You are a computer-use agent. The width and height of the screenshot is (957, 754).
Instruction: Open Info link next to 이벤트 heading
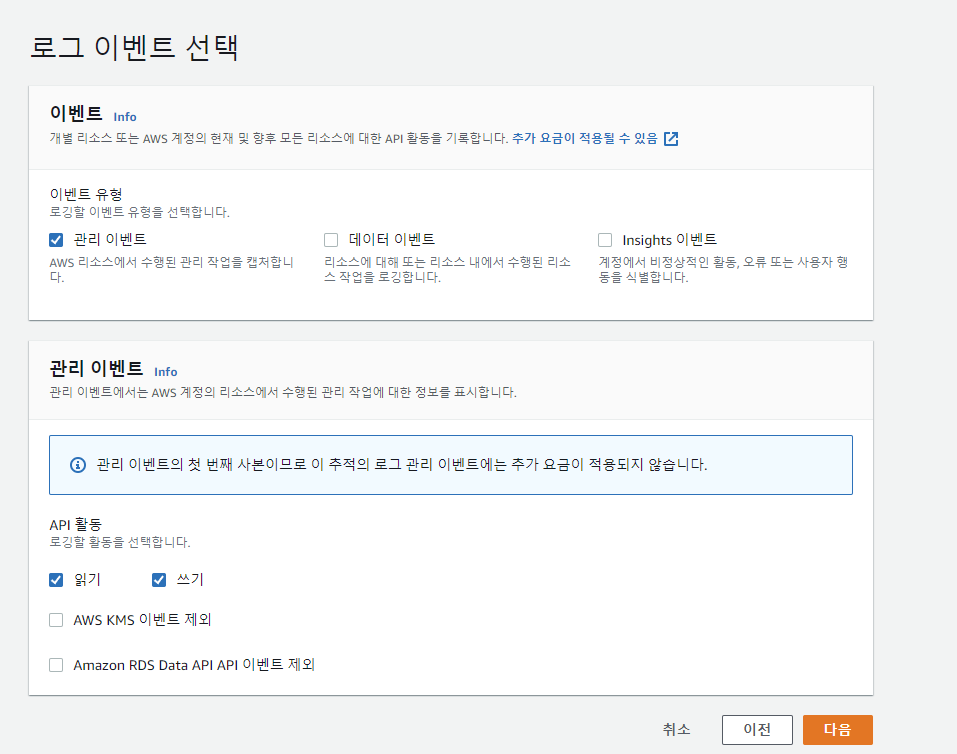125,117
